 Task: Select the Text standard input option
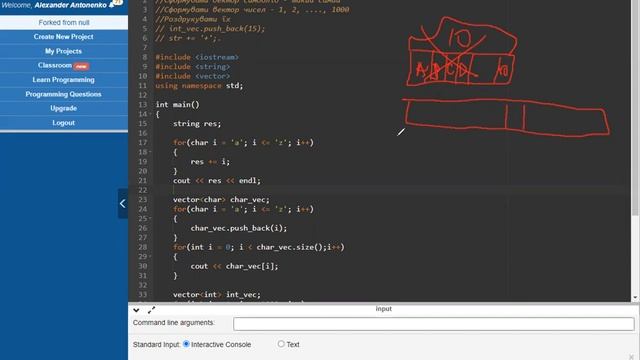point(281,344)
